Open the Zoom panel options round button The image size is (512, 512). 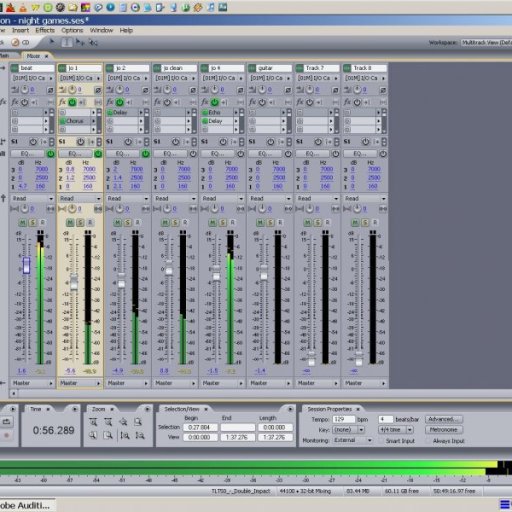point(147,409)
